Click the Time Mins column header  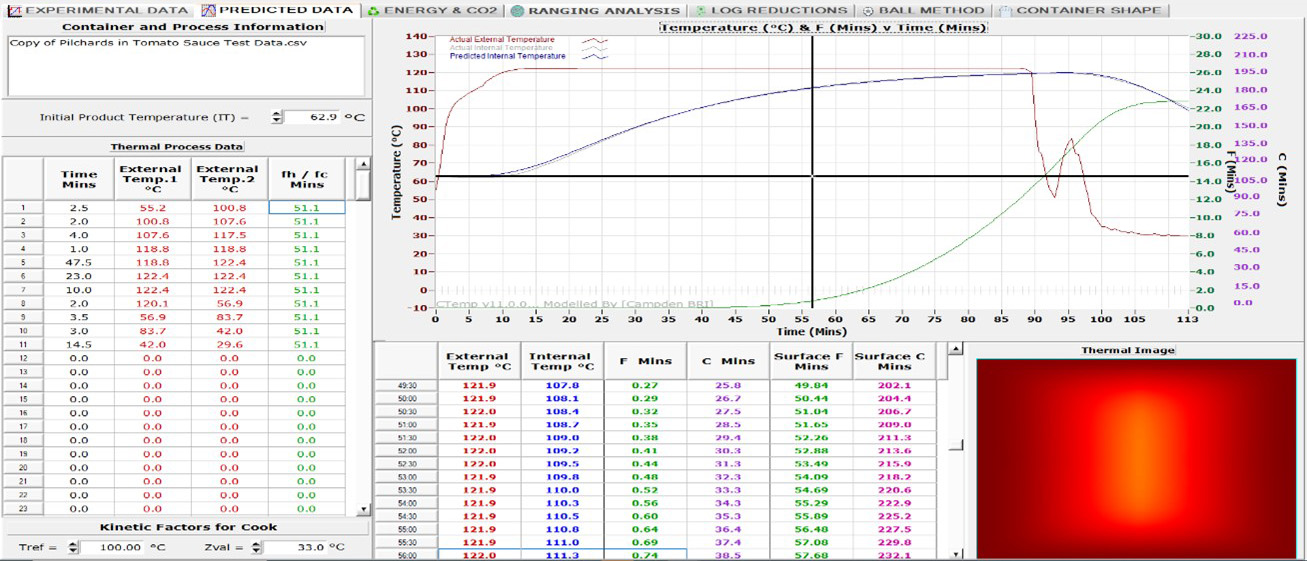click(79, 179)
